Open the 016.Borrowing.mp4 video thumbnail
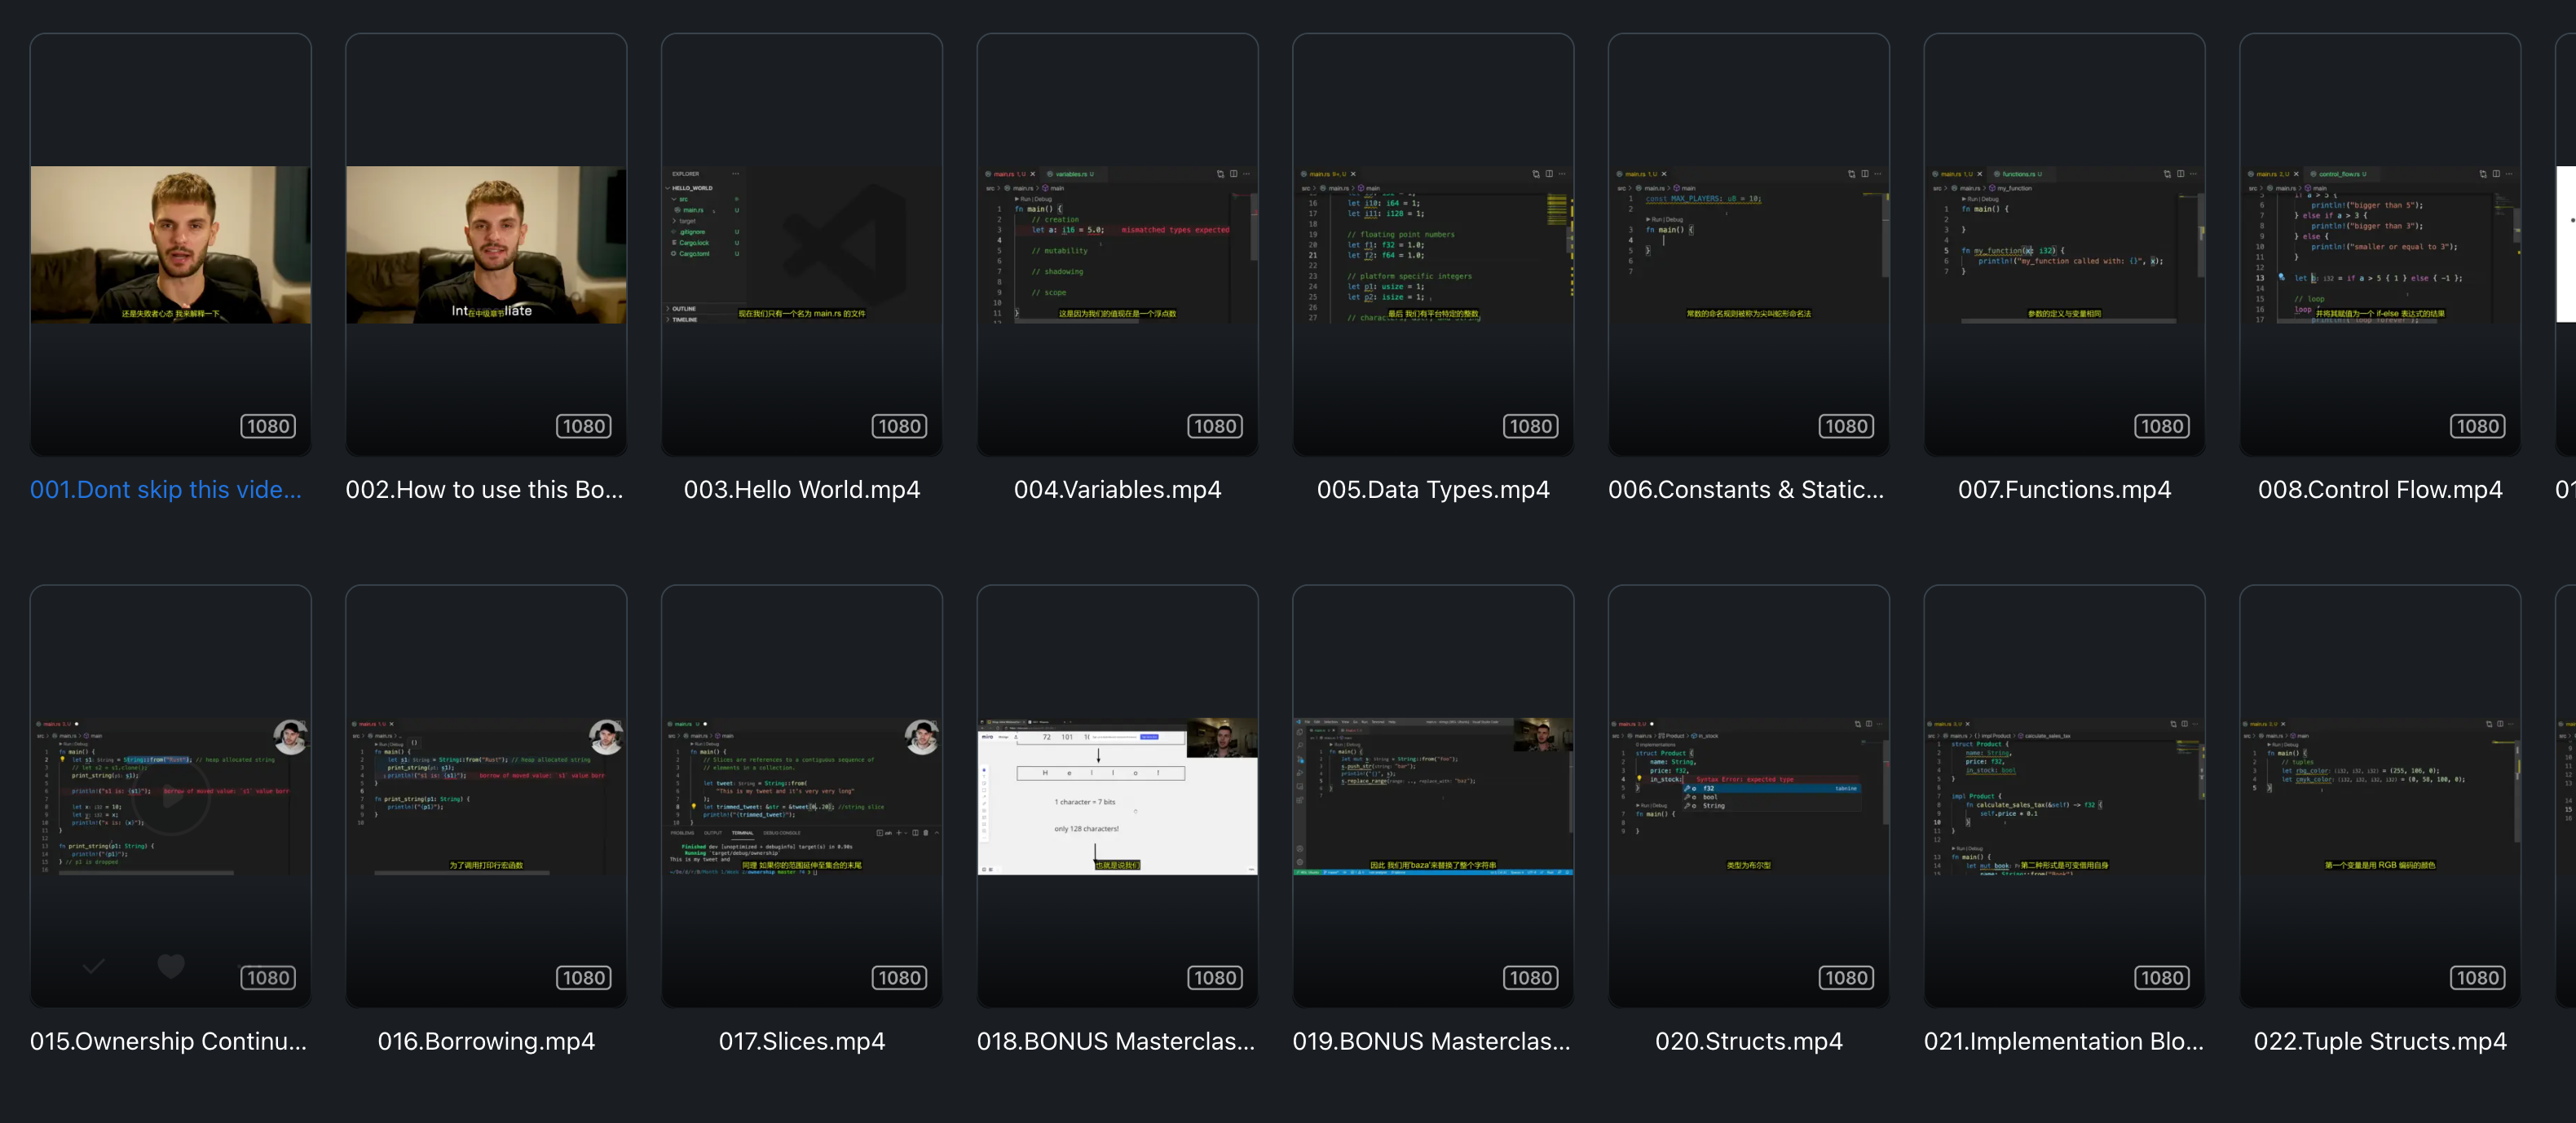 tap(486, 795)
